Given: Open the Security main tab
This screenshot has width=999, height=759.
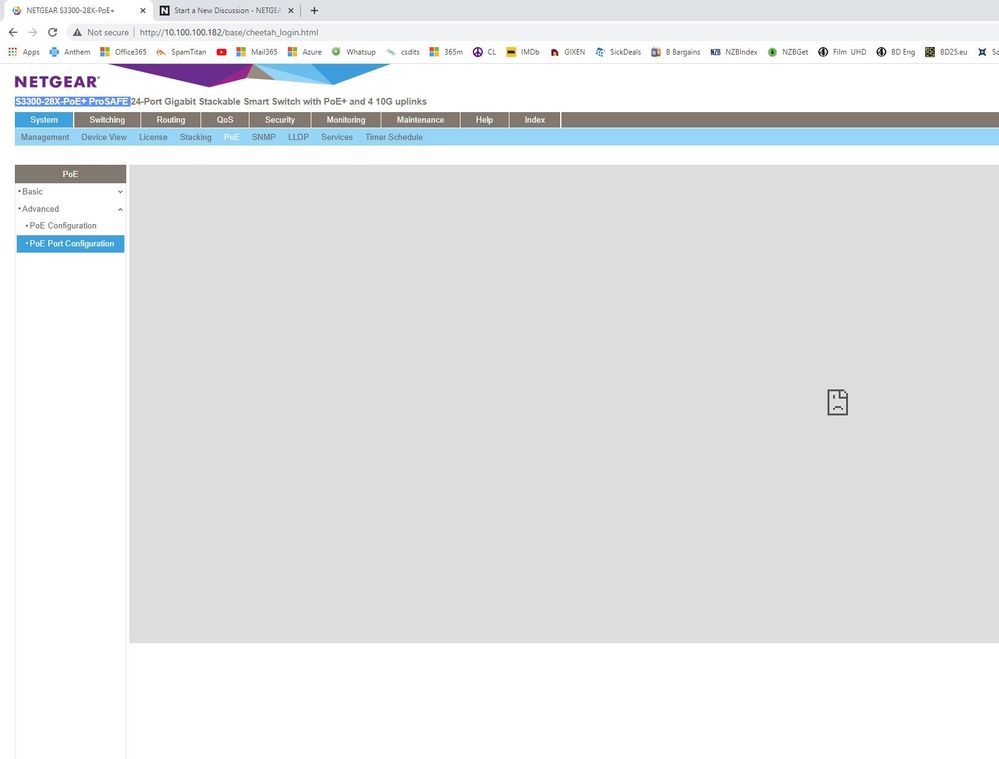Looking at the screenshot, I should coord(280,120).
